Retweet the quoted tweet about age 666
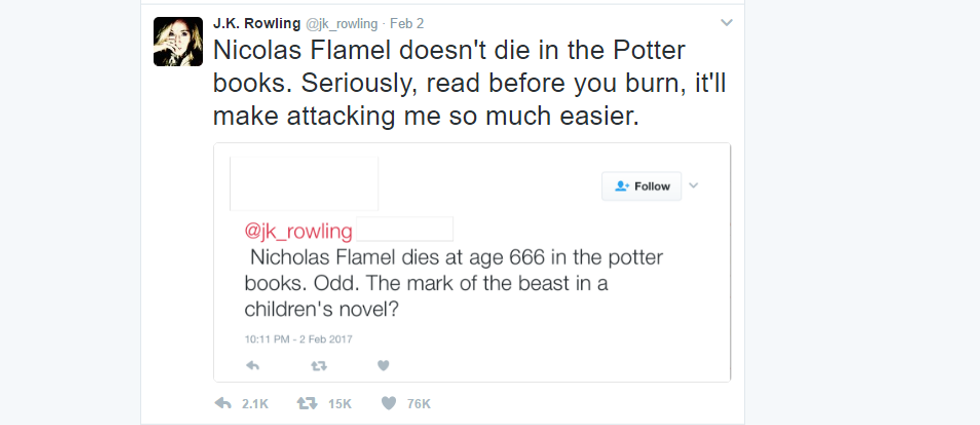 (x=318, y=365)
